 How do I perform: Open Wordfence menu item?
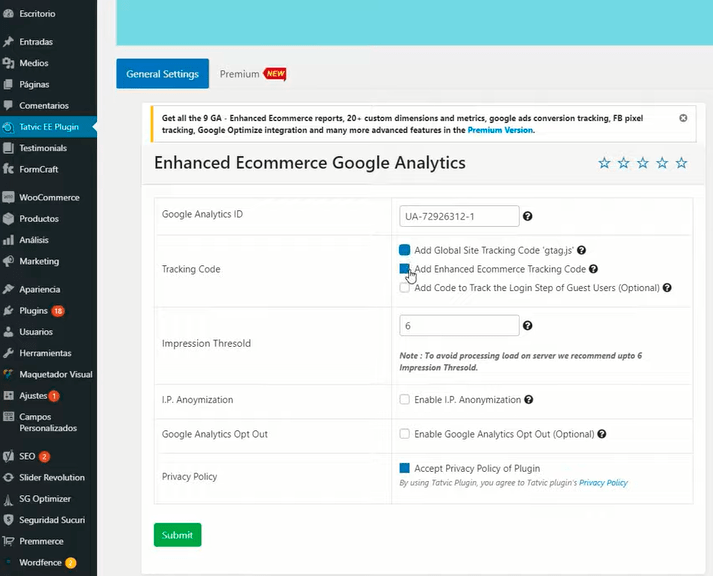click(40, 563)
